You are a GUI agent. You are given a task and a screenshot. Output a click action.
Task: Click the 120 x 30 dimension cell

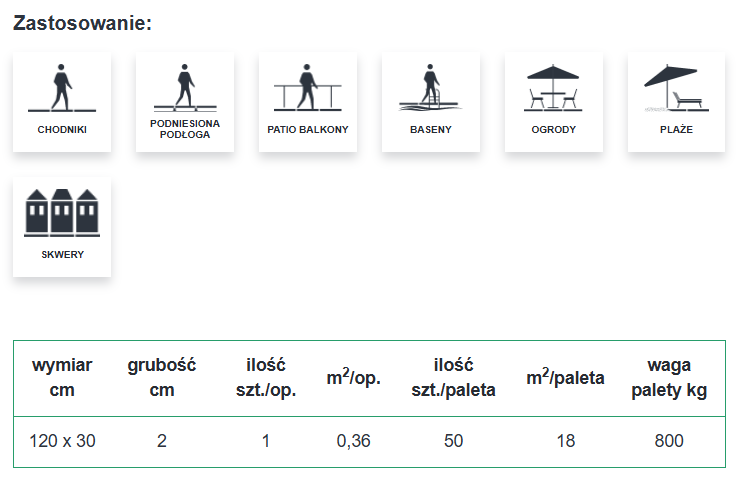tap(62, 441)
